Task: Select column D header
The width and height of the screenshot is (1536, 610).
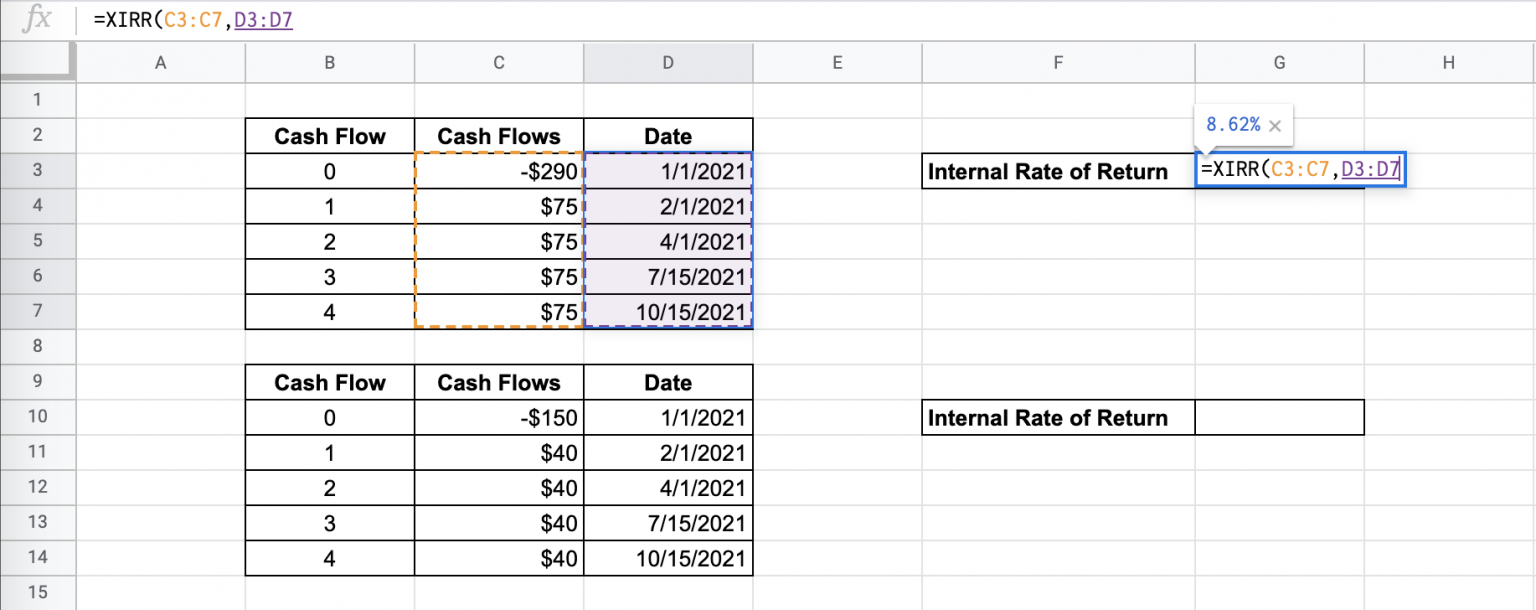Action: click(667, 62)
